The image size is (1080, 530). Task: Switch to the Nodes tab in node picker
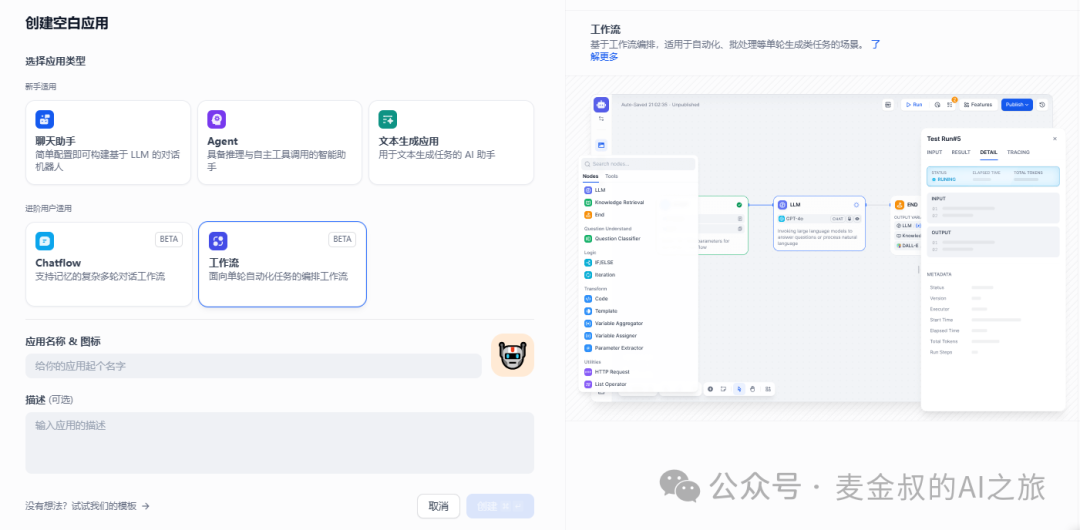coord(590,176)
